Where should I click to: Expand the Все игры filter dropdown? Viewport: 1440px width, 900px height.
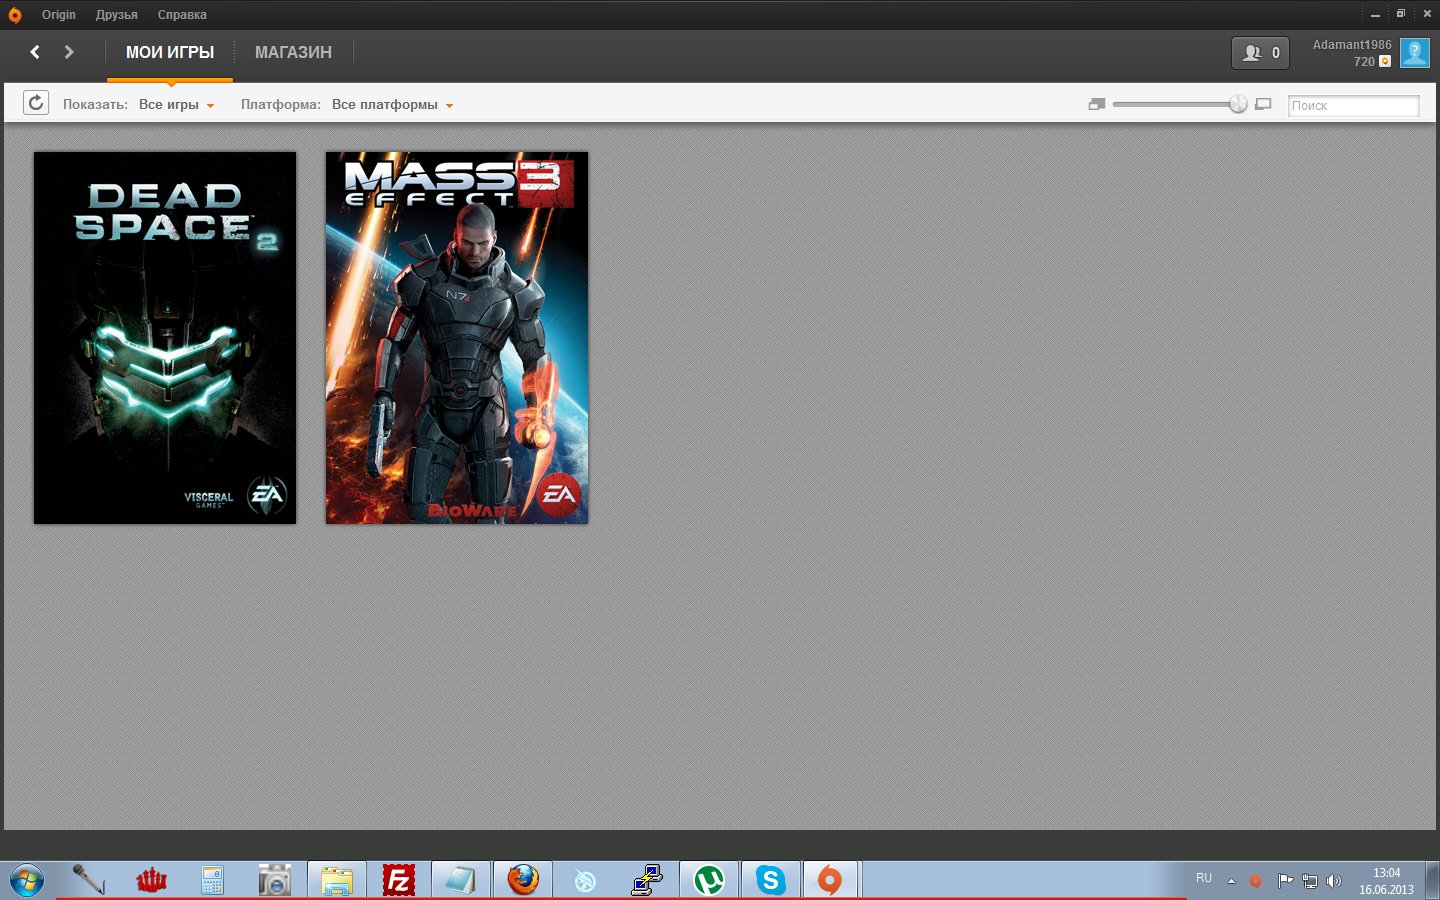(177, 104)
